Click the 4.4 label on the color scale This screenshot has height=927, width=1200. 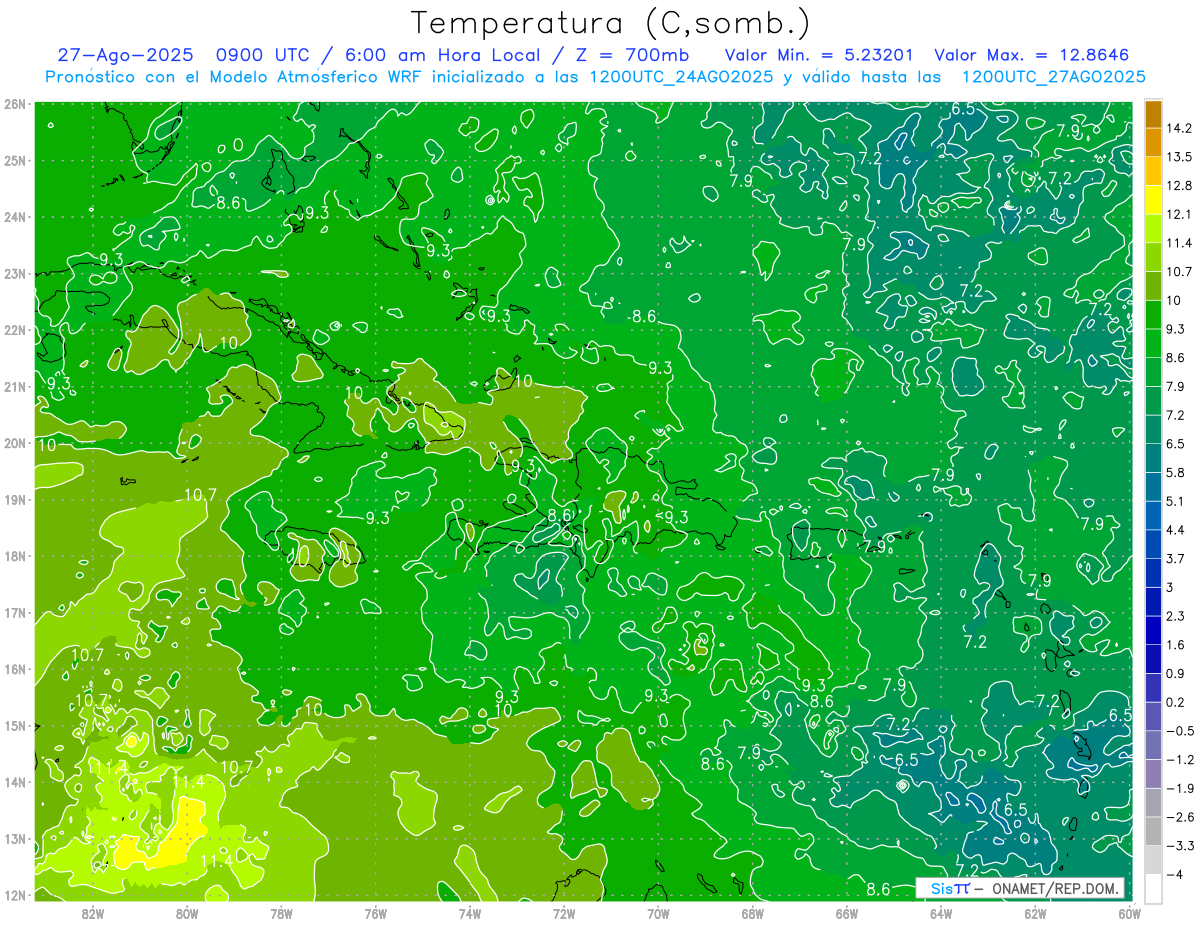pos(1176,530)
